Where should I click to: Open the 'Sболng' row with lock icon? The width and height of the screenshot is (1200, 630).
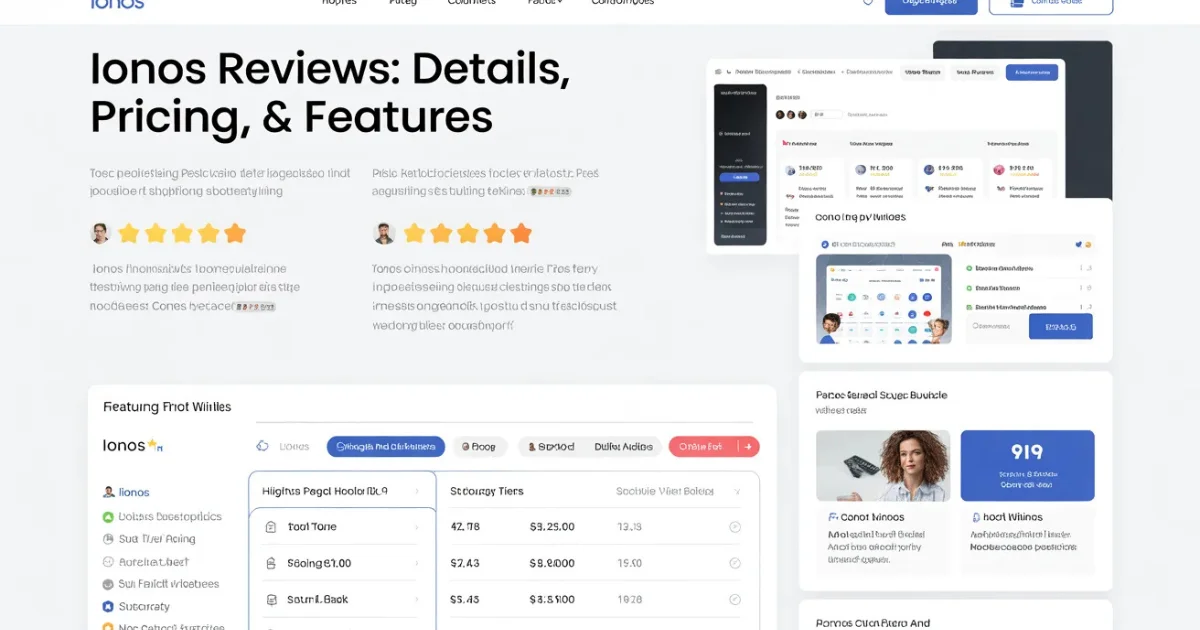click(340, 563)
